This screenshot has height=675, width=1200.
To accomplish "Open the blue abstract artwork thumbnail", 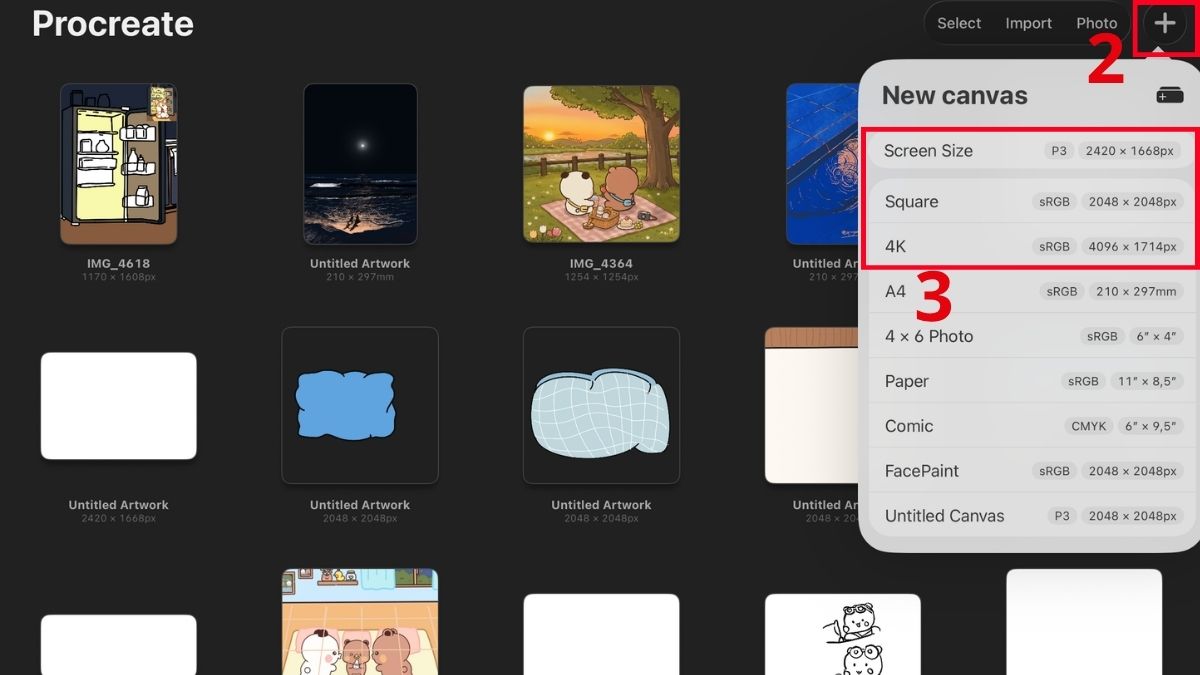I will point(821,164).
